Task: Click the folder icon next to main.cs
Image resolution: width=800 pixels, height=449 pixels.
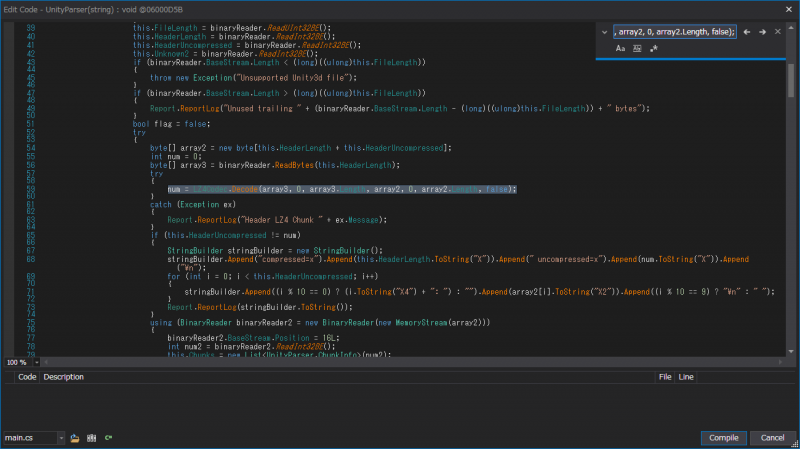Action: [x=75, y=438]
